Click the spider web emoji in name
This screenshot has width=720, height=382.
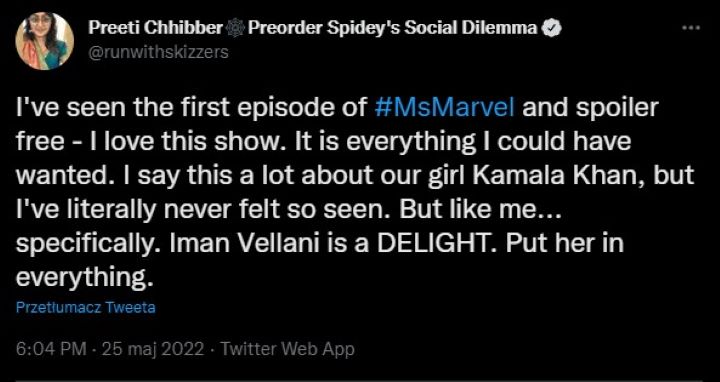[x=235, y=28]
